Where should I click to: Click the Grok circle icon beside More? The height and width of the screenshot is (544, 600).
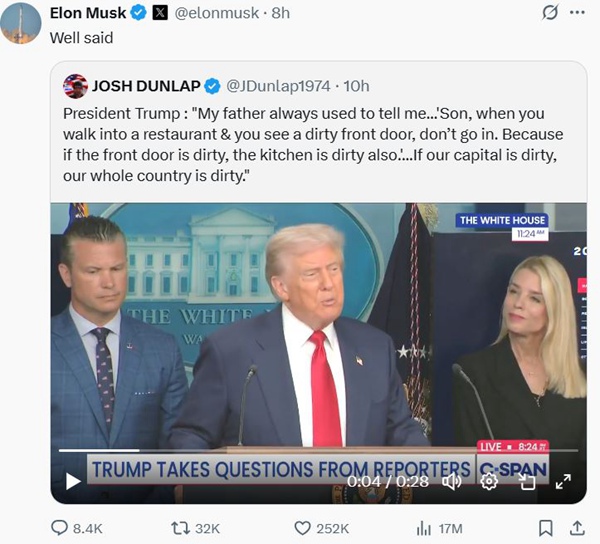pyautogui.click(x=548, y=13)
